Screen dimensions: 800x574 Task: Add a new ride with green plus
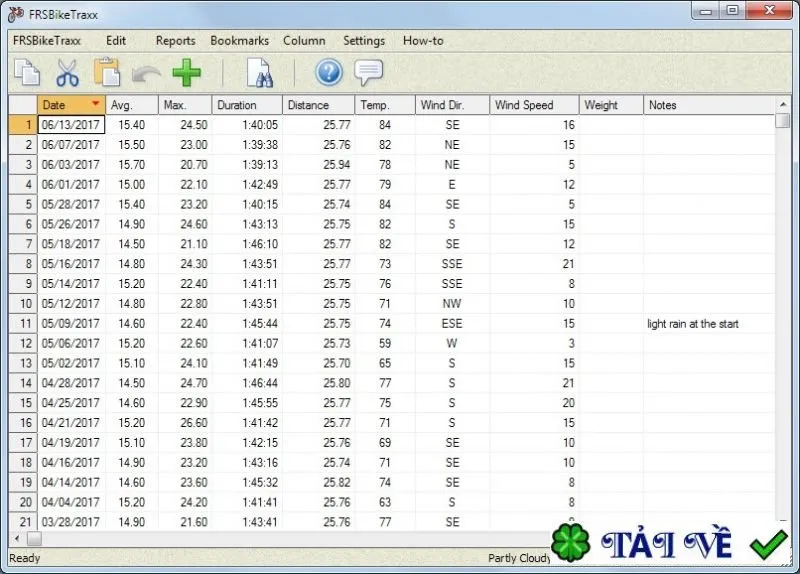point(187,72)
